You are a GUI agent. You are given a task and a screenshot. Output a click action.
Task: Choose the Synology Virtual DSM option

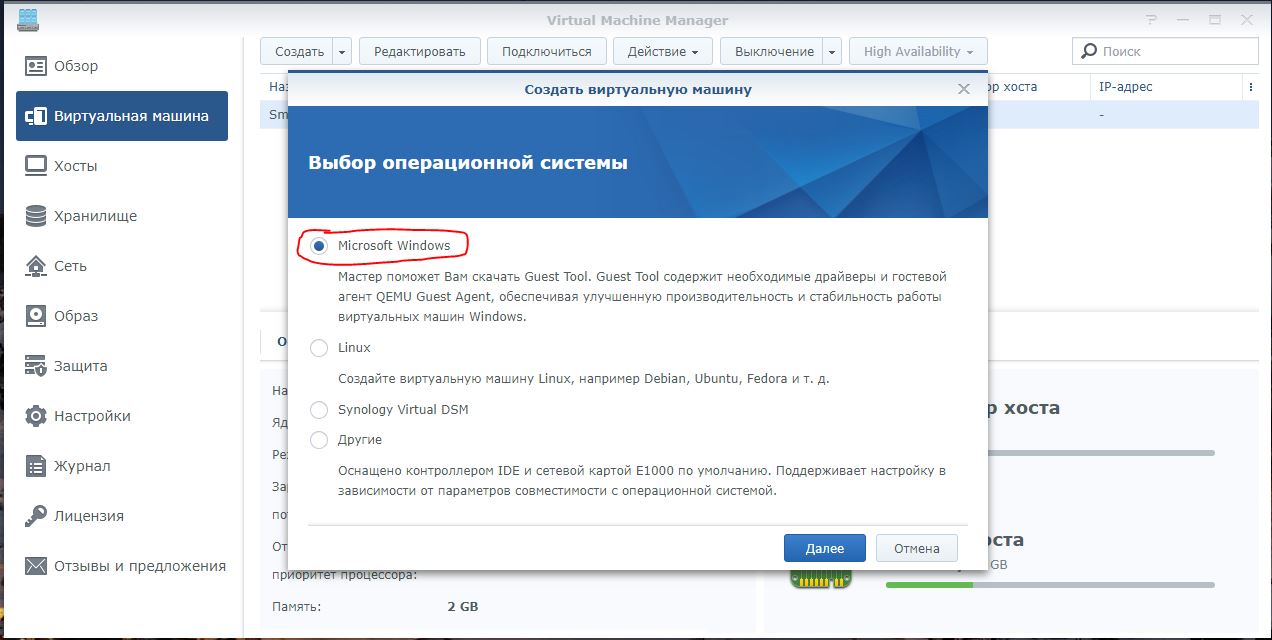point(318,409)
